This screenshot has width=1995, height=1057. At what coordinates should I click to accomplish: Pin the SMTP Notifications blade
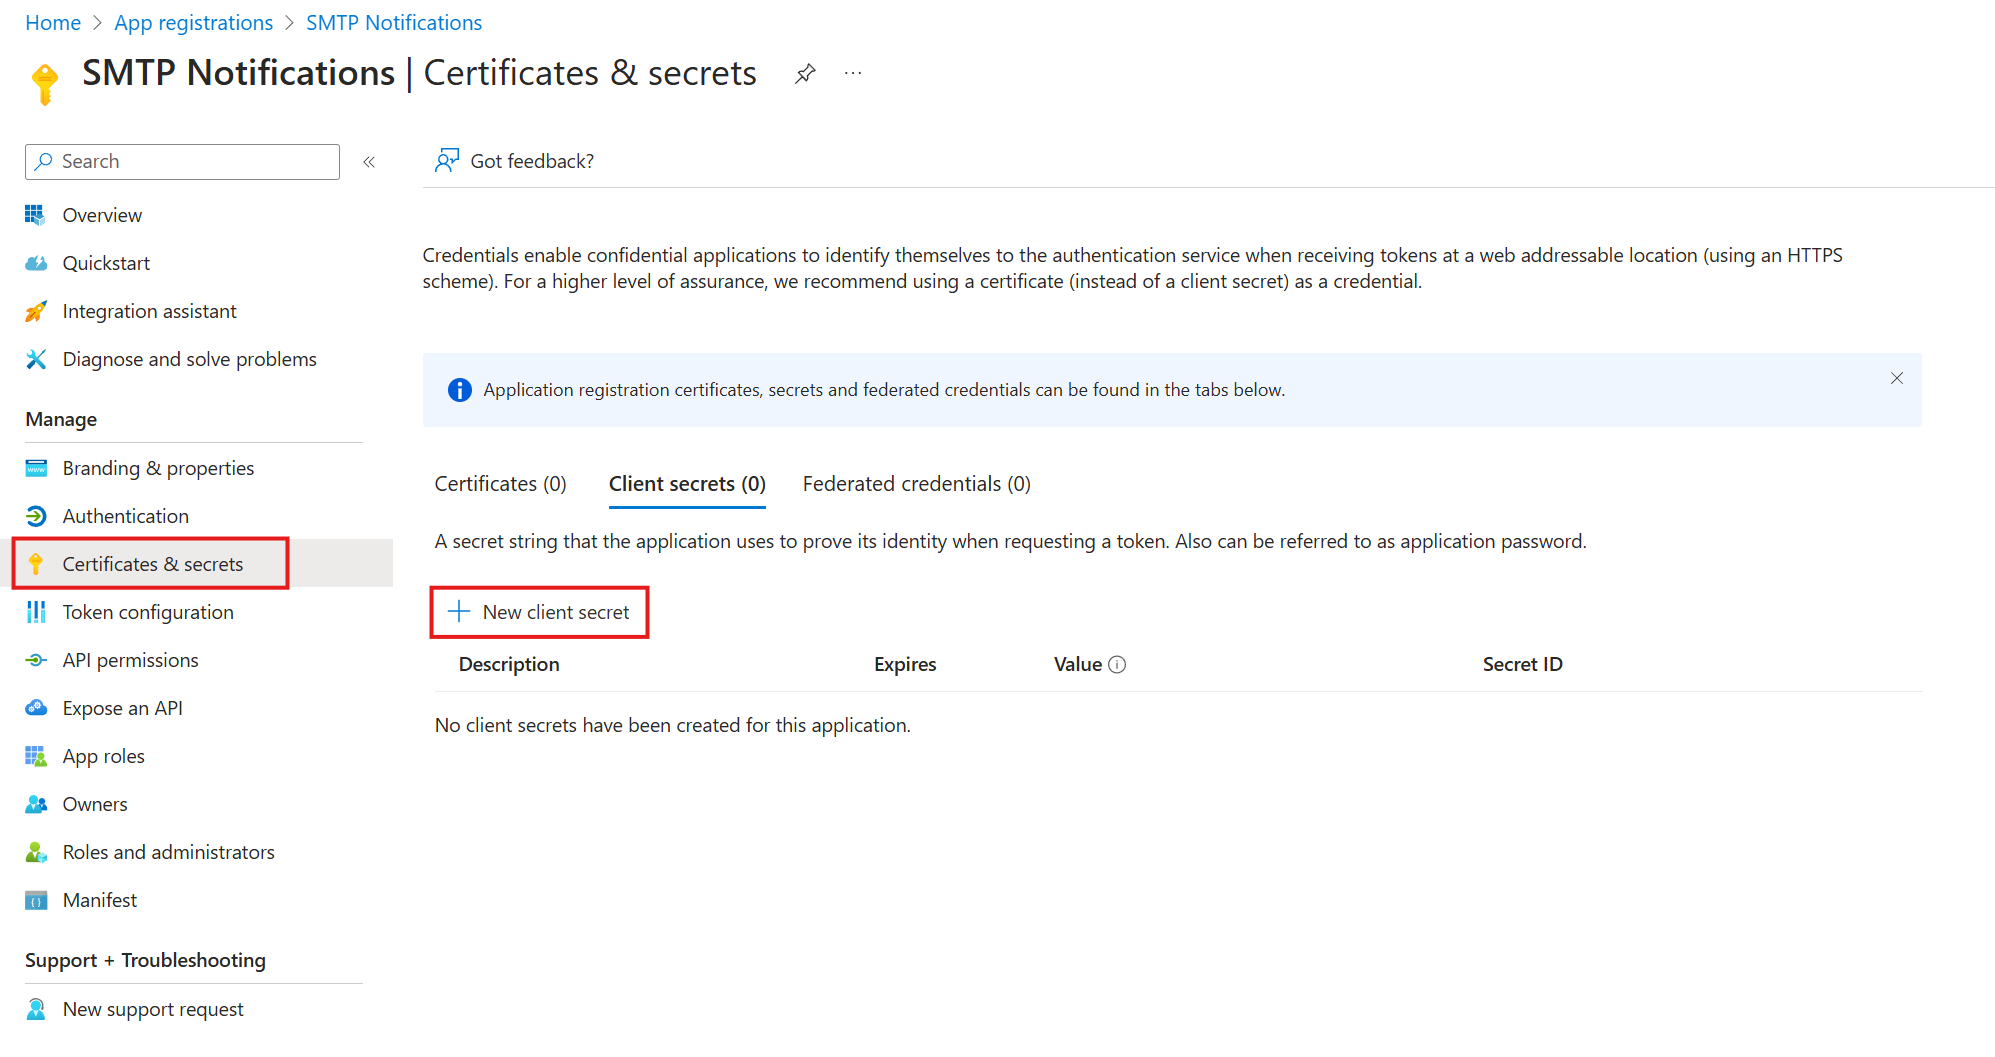pos(805,73)
